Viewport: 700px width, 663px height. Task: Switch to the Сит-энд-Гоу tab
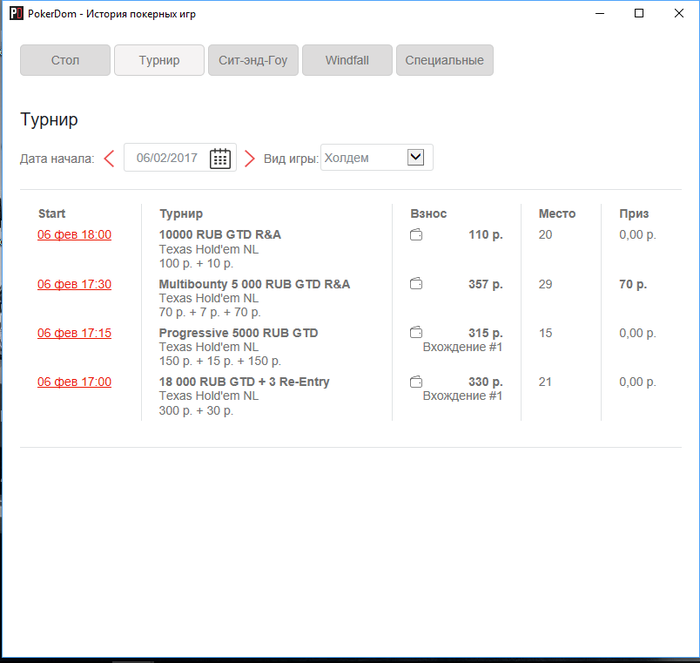coord(253,60)
